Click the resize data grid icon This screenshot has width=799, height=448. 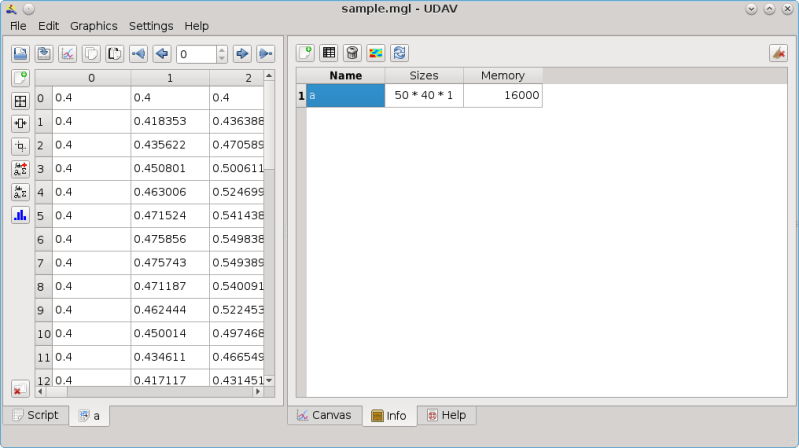point(20,101)
